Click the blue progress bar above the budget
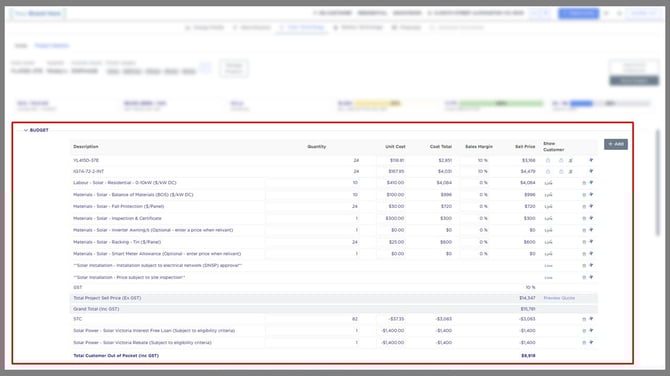This screenshot has width=670, height=376. coord(582,103)
